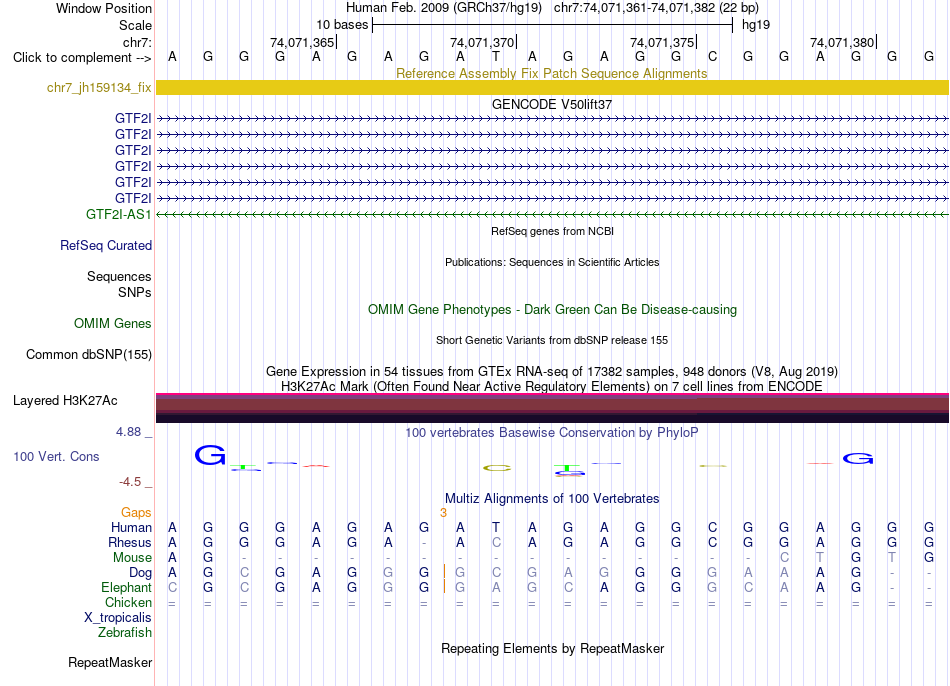Click 'Repeating Elements by RepeatMasker' title
This screenshot has width=950, height=686.
pos(552,648)
